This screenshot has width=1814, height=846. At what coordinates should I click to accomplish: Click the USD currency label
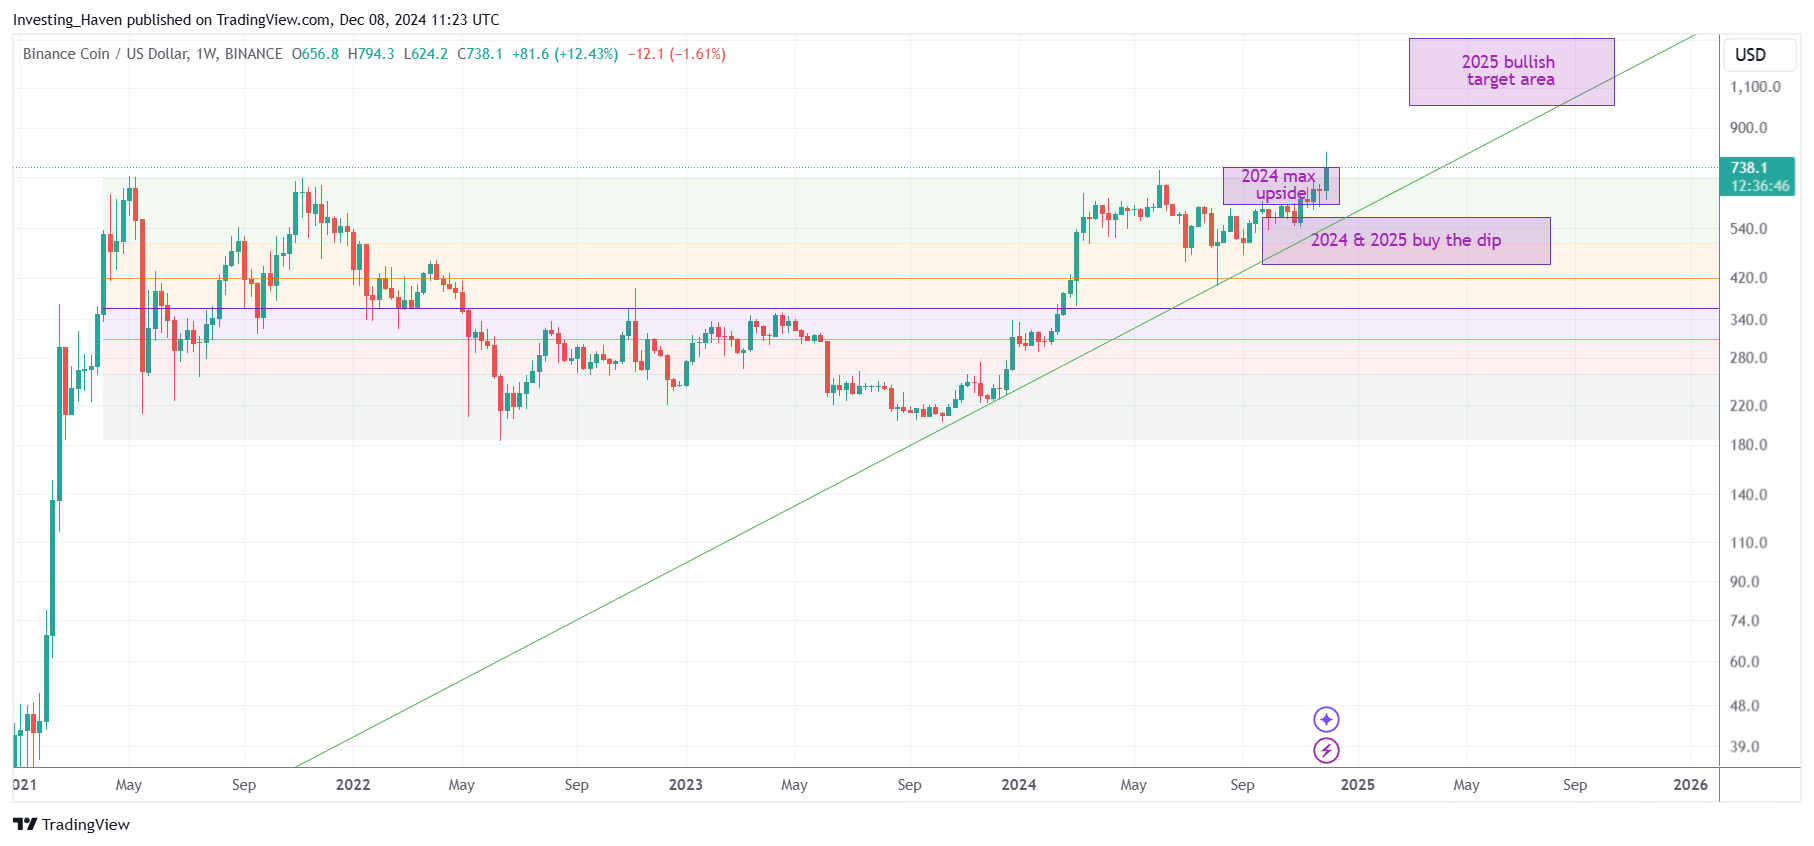point(1750,55)
